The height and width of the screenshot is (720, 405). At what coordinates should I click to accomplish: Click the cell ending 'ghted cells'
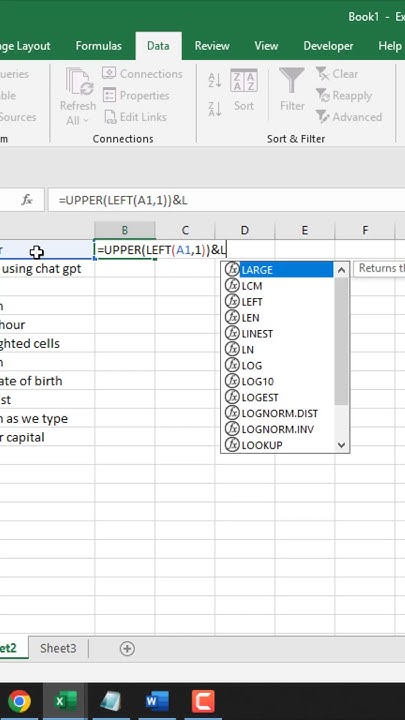tap(47, 343)
